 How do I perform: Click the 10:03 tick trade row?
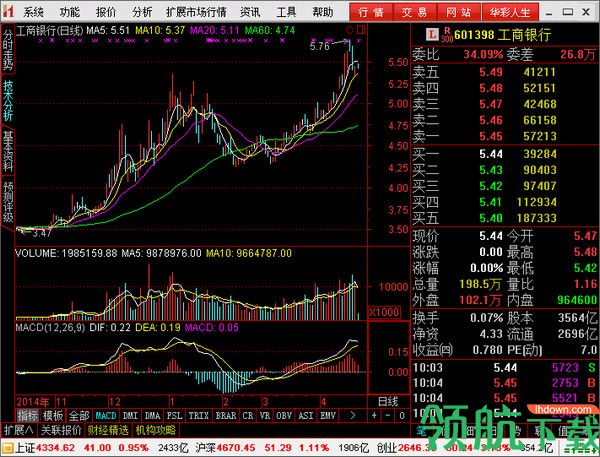[504, 368]
